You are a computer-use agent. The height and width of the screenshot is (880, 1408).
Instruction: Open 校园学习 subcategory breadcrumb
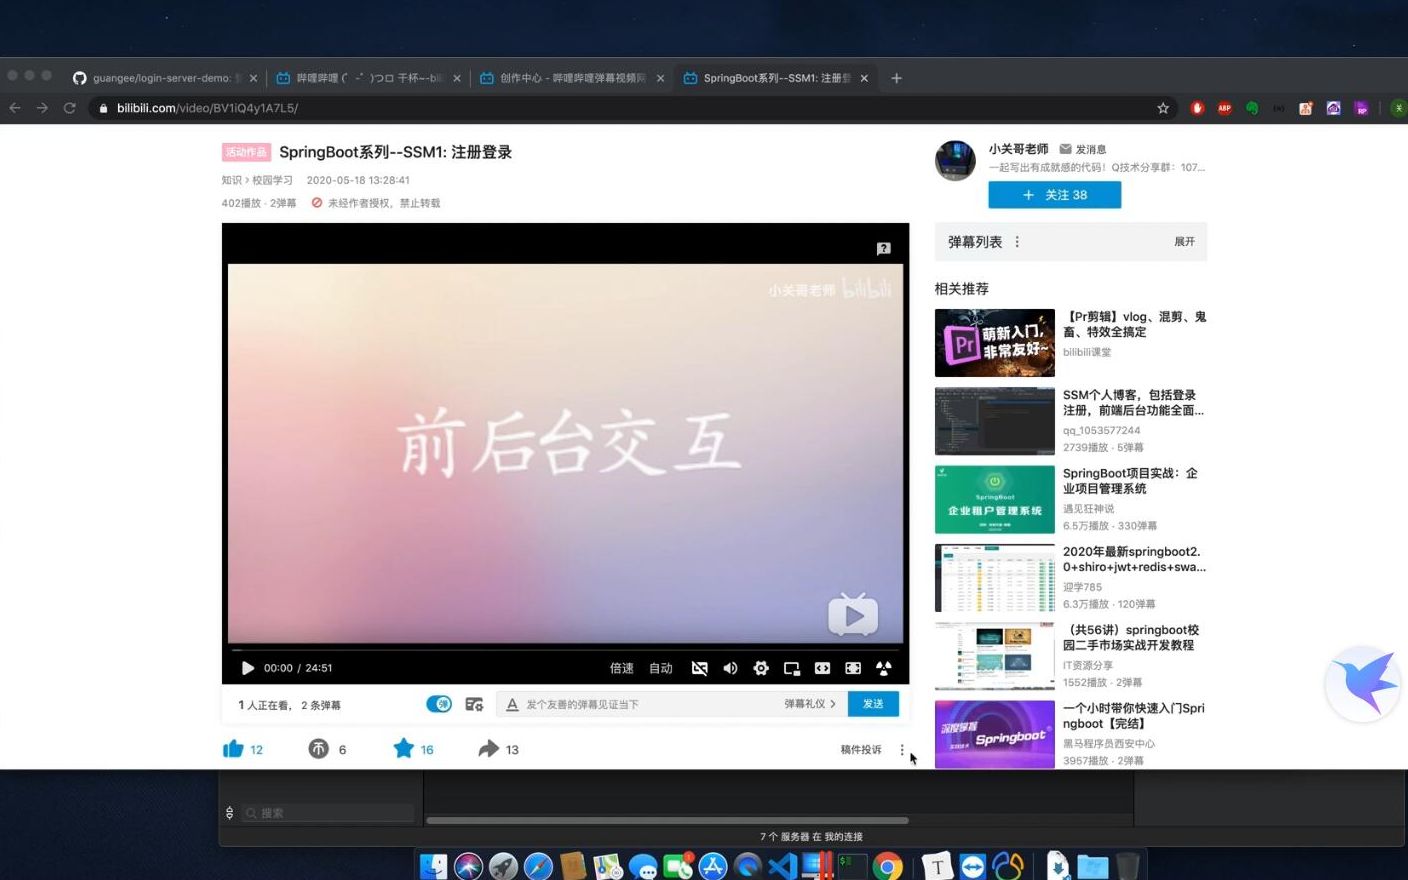pos(272,180)
